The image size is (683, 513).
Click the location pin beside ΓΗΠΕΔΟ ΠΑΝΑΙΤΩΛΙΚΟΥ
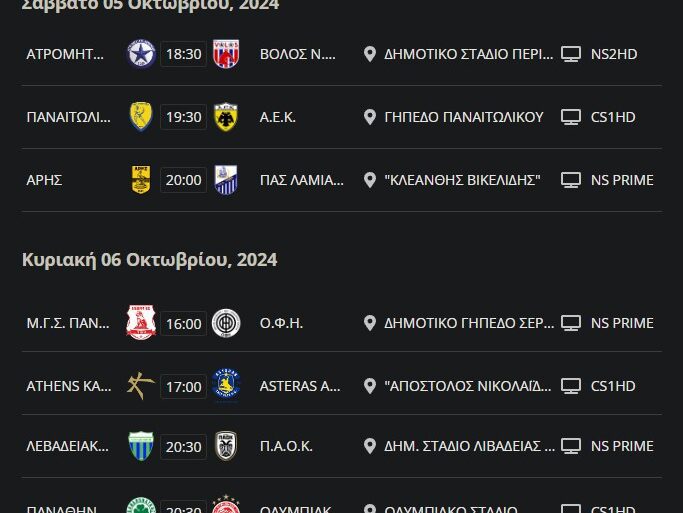(370, 117)
